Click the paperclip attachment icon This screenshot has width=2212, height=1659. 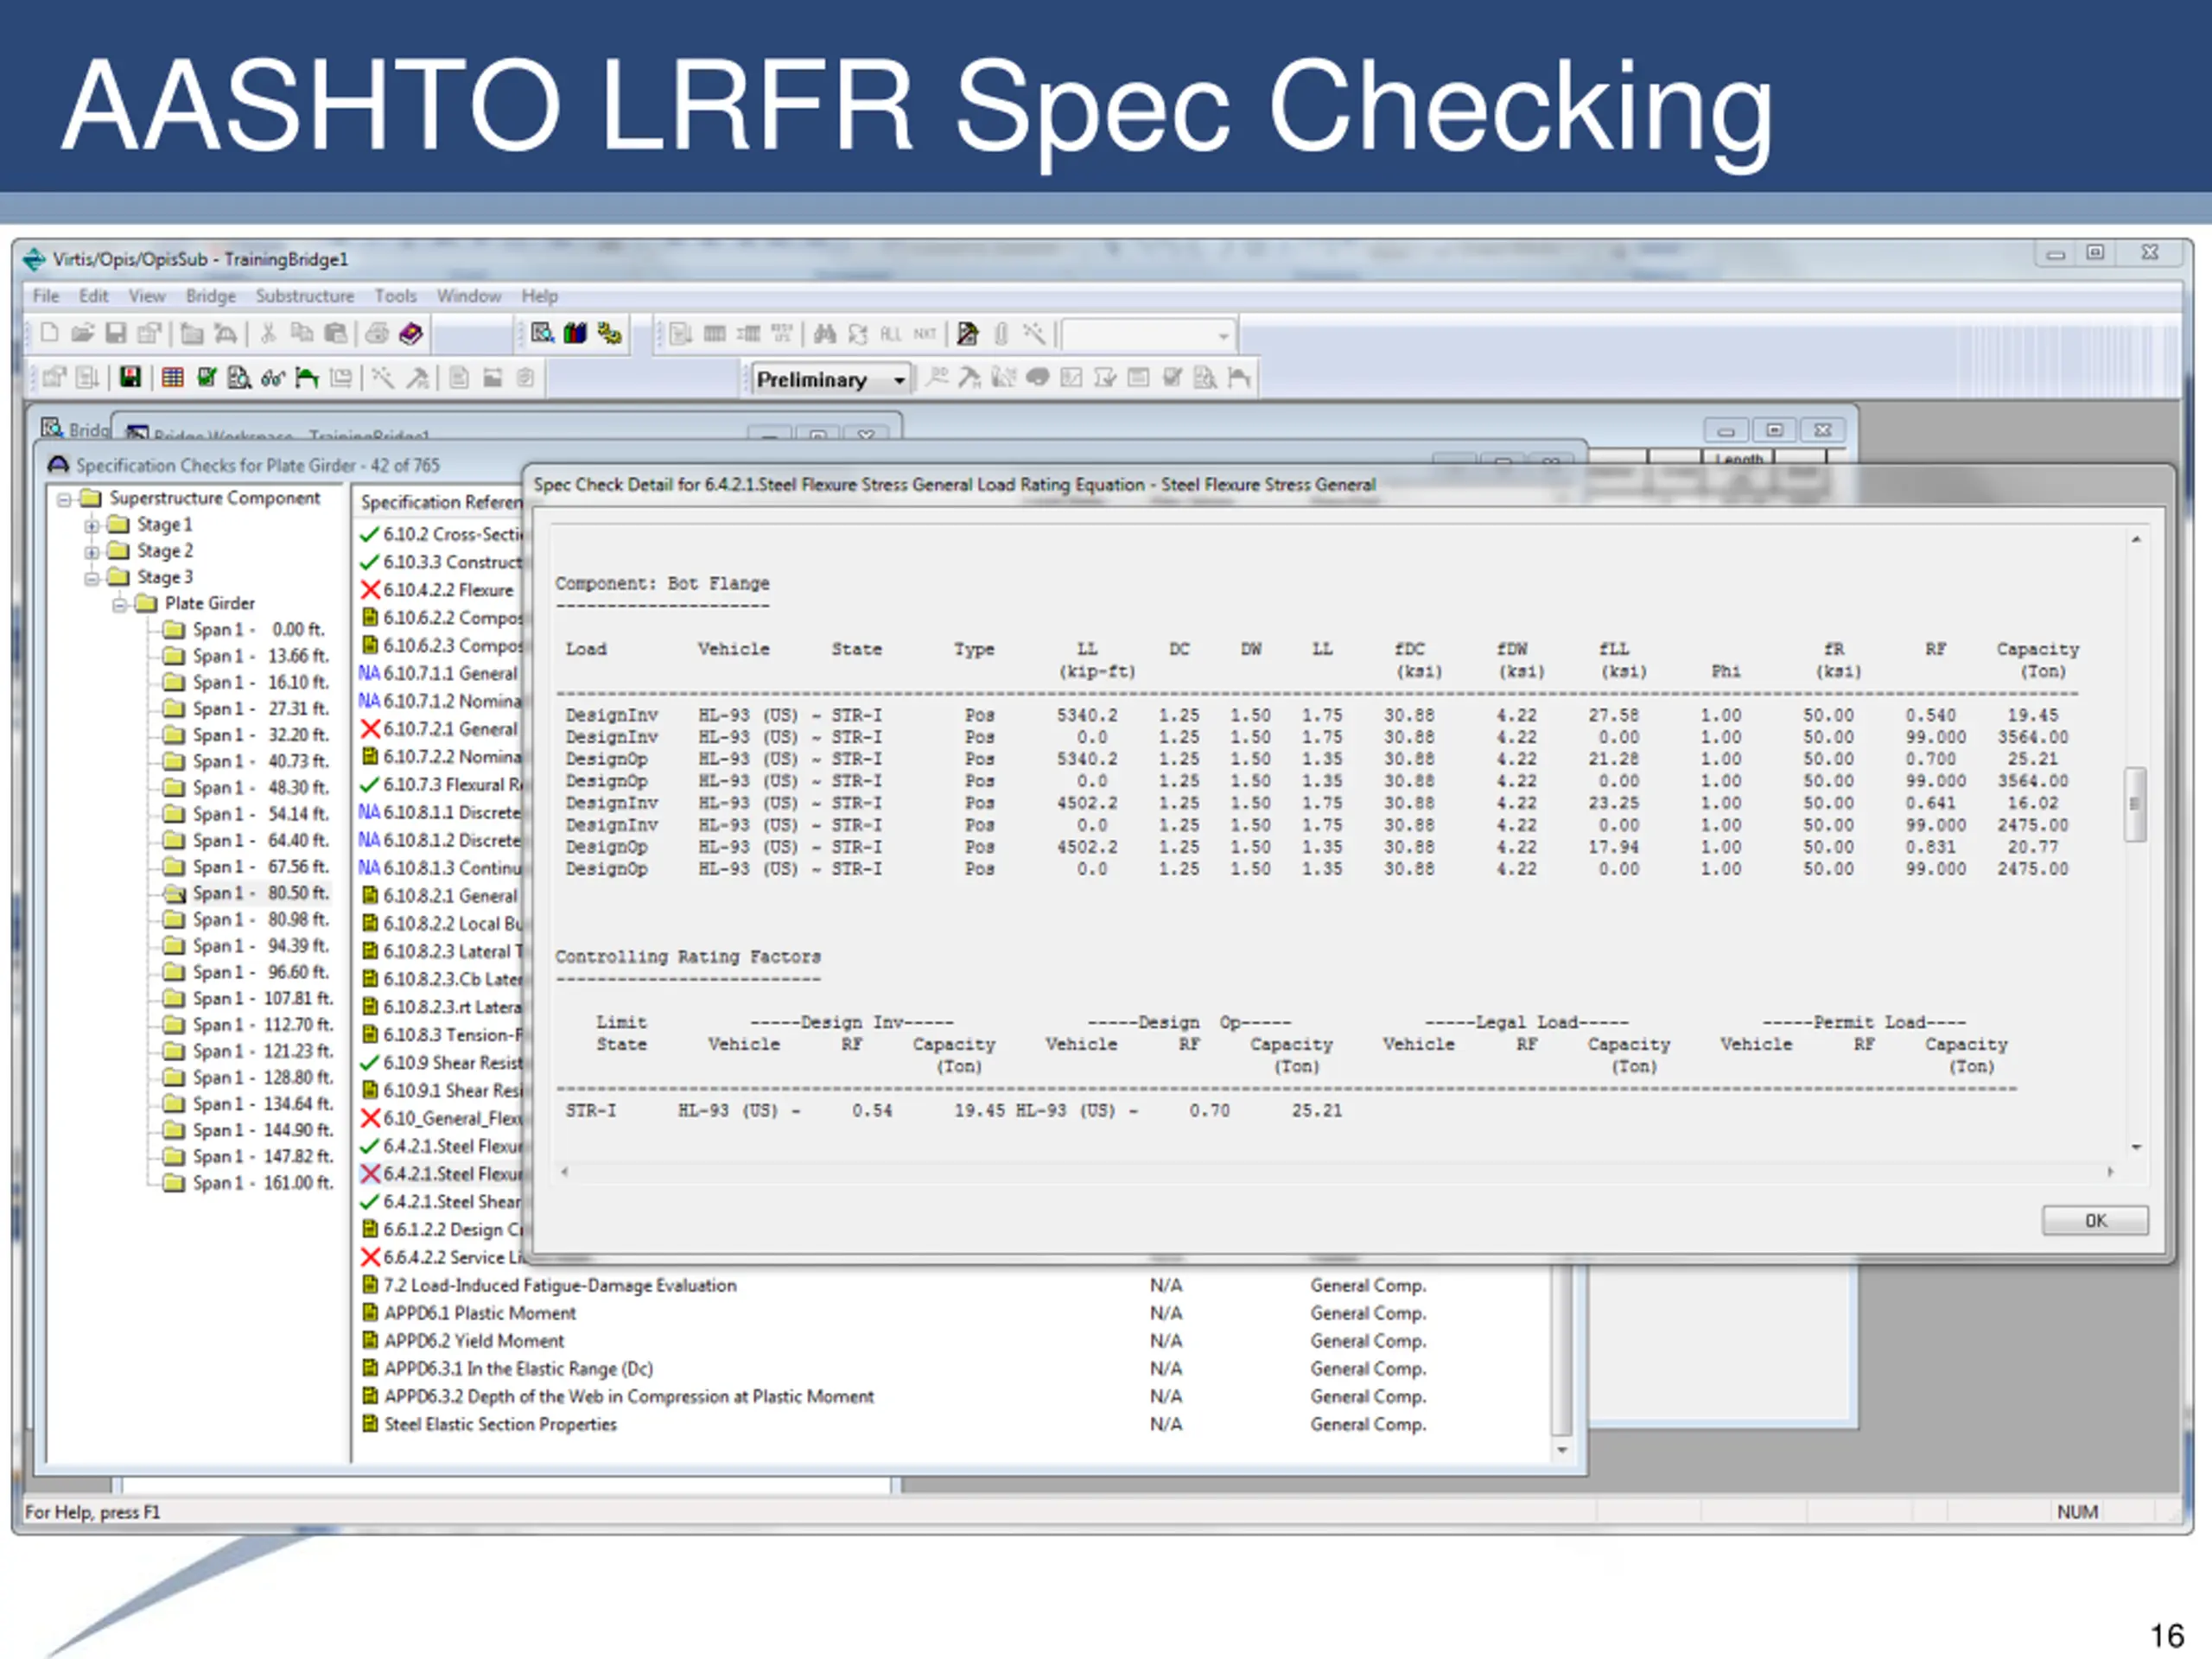point(1001,334)
